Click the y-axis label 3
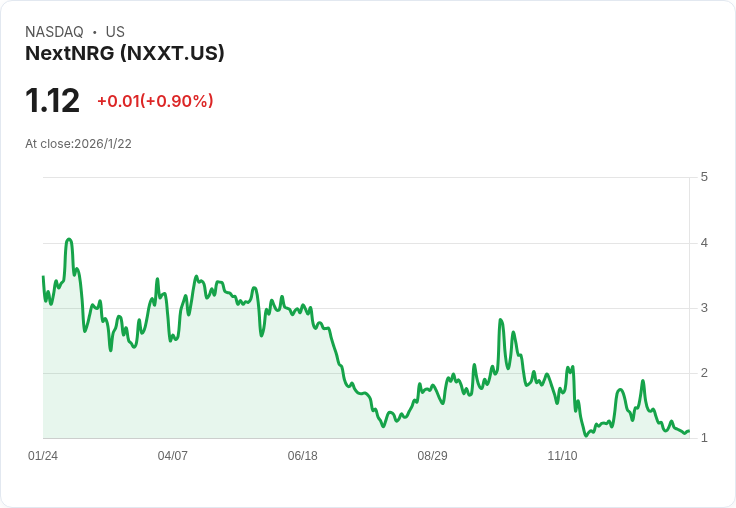 (x=705, y=308)
